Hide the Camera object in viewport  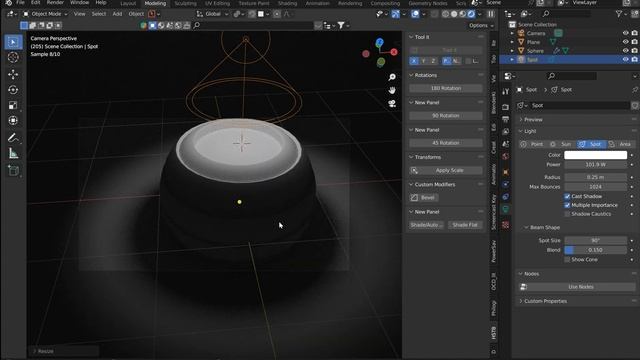pyautogui.click(x=625, y=33)
